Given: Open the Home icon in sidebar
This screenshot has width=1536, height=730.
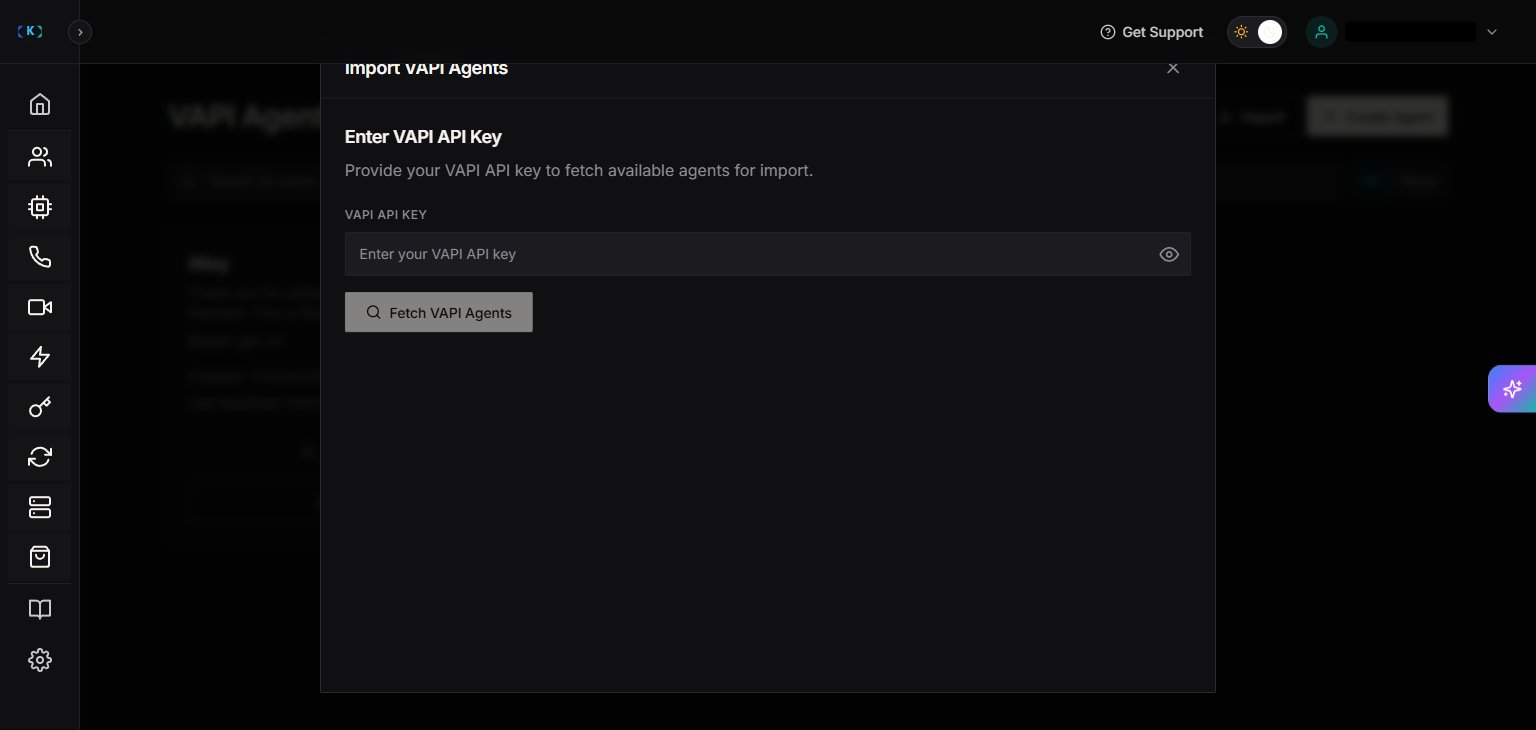Looking at the screenshot, I should pyautogui.click(x=39, y=104).
